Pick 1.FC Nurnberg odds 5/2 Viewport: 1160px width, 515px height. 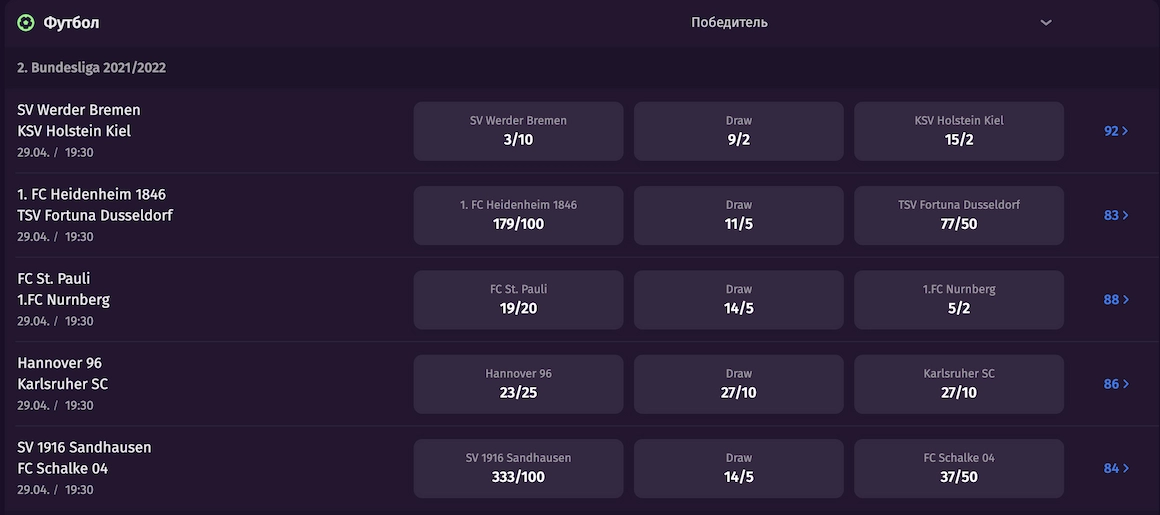pos(959,300)
